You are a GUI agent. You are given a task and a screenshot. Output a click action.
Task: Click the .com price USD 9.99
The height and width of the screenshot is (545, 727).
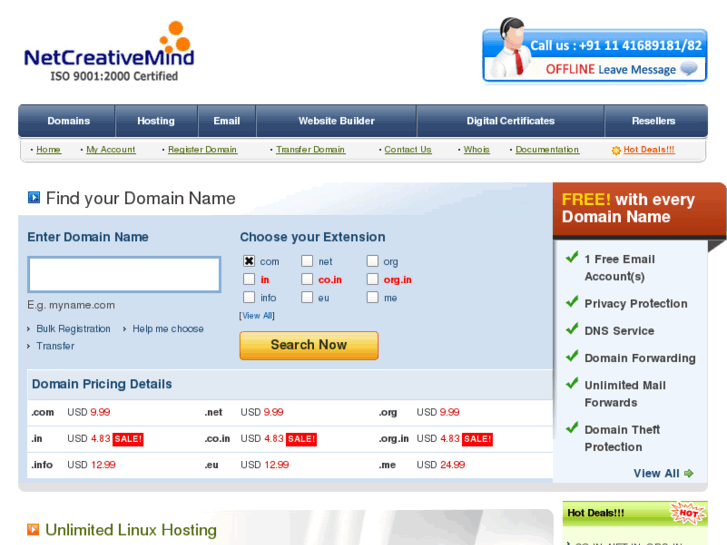click(x=89, y=412)
